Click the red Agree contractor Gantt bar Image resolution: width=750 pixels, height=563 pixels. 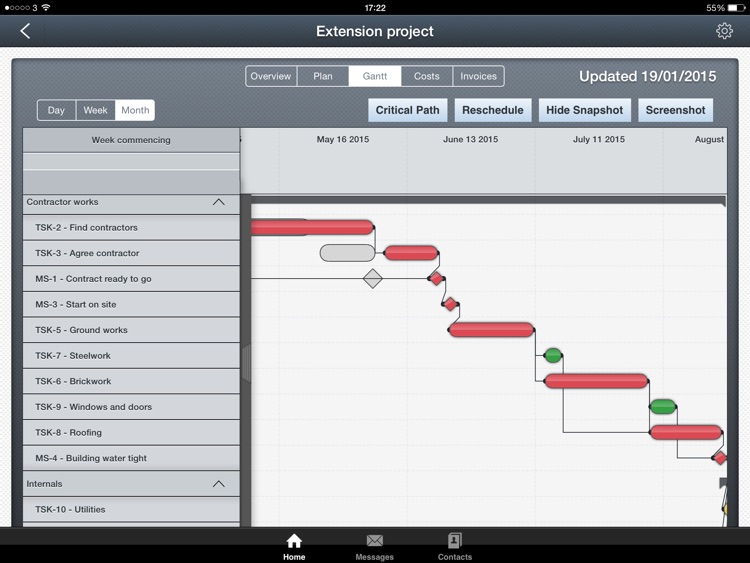click(411, 253)
